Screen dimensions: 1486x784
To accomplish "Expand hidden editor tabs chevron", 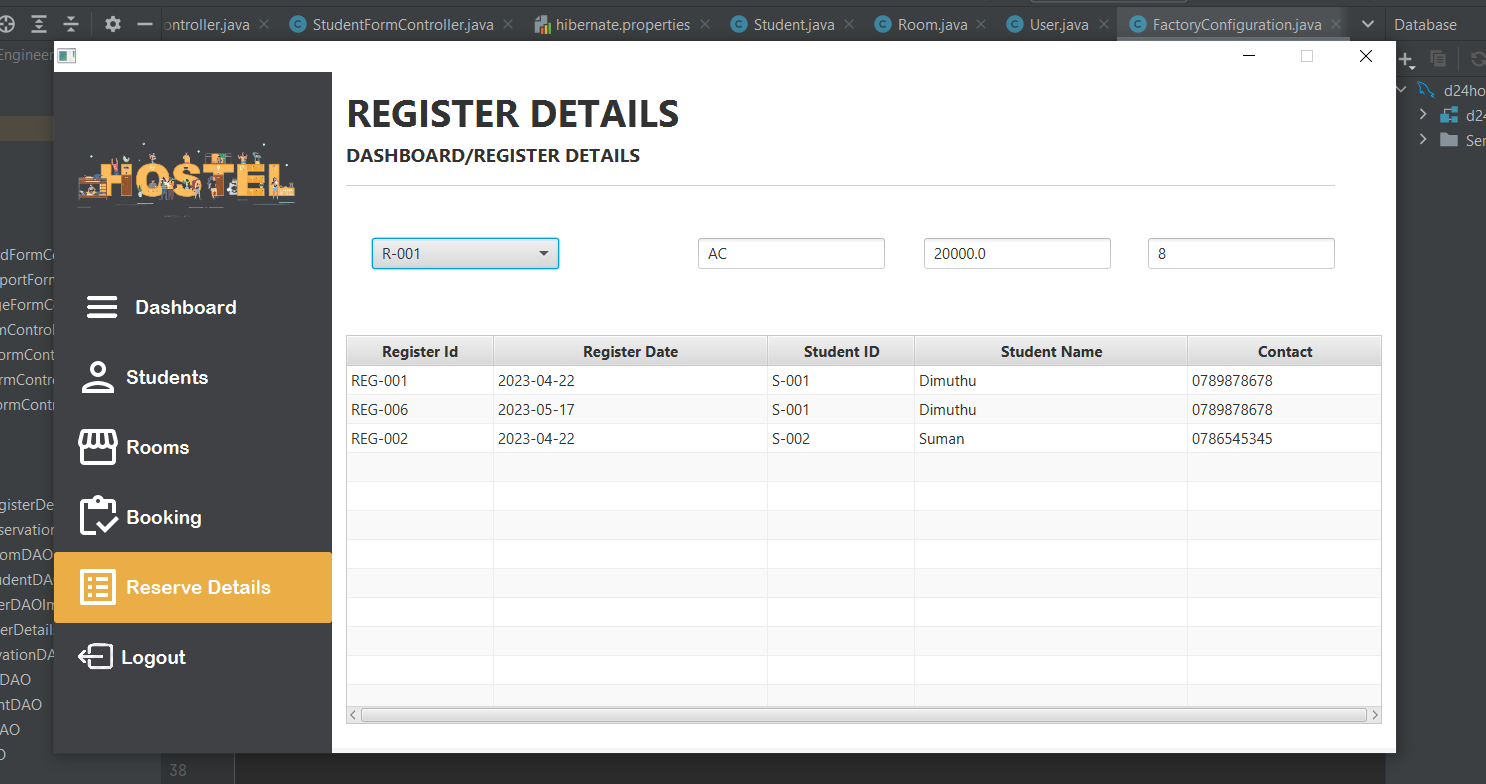I will (1367, 24).
